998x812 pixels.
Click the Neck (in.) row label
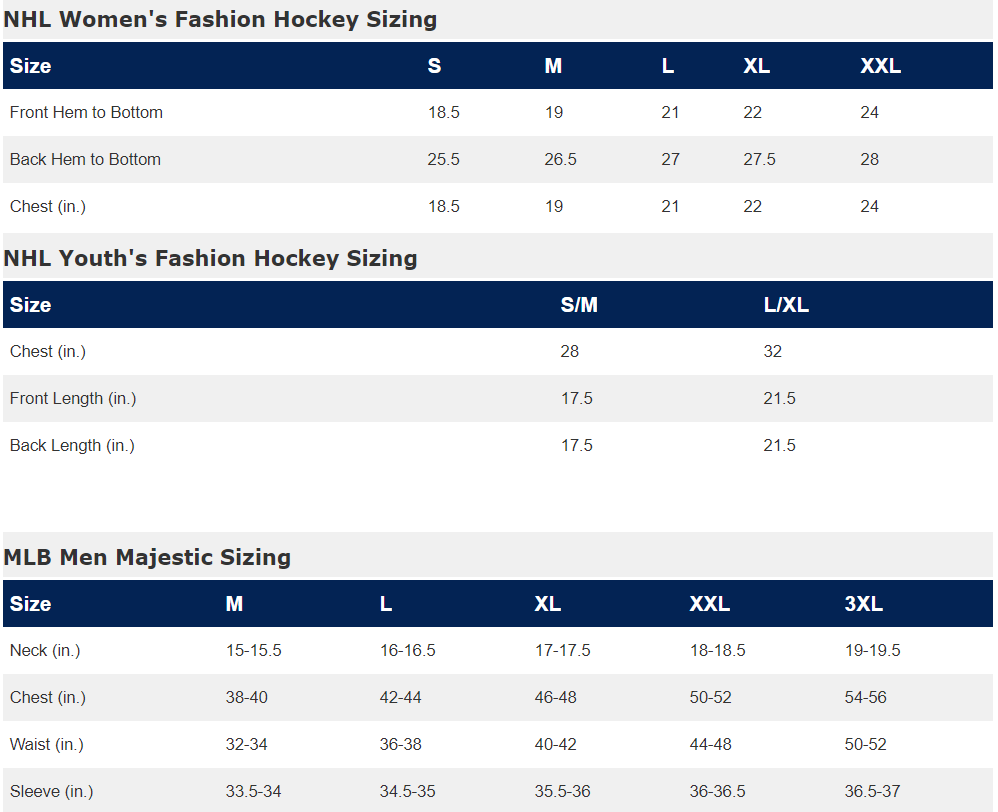[45, 650]
